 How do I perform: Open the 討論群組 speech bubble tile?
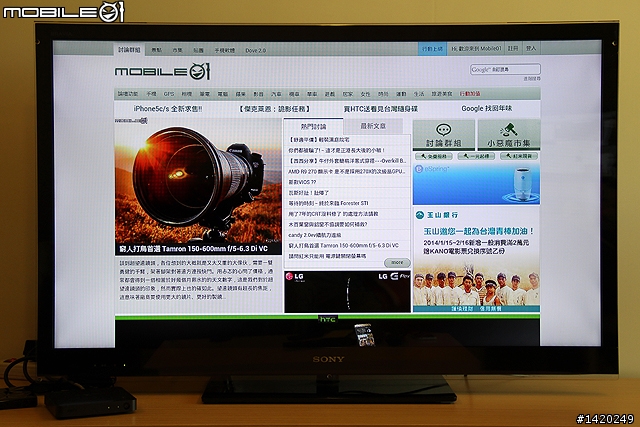[444, 135]
